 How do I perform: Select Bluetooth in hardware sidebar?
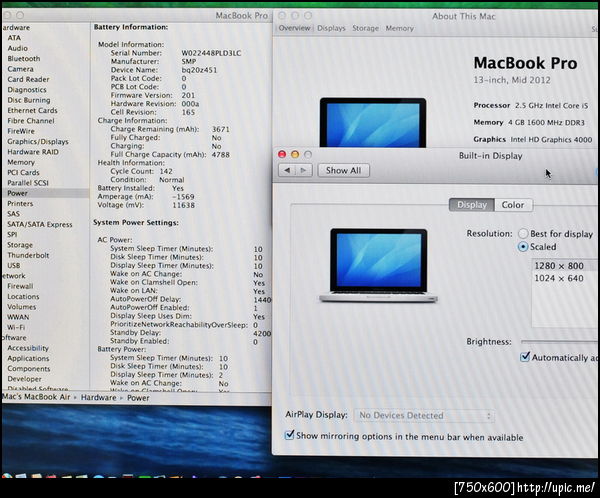tap(24, 59)
